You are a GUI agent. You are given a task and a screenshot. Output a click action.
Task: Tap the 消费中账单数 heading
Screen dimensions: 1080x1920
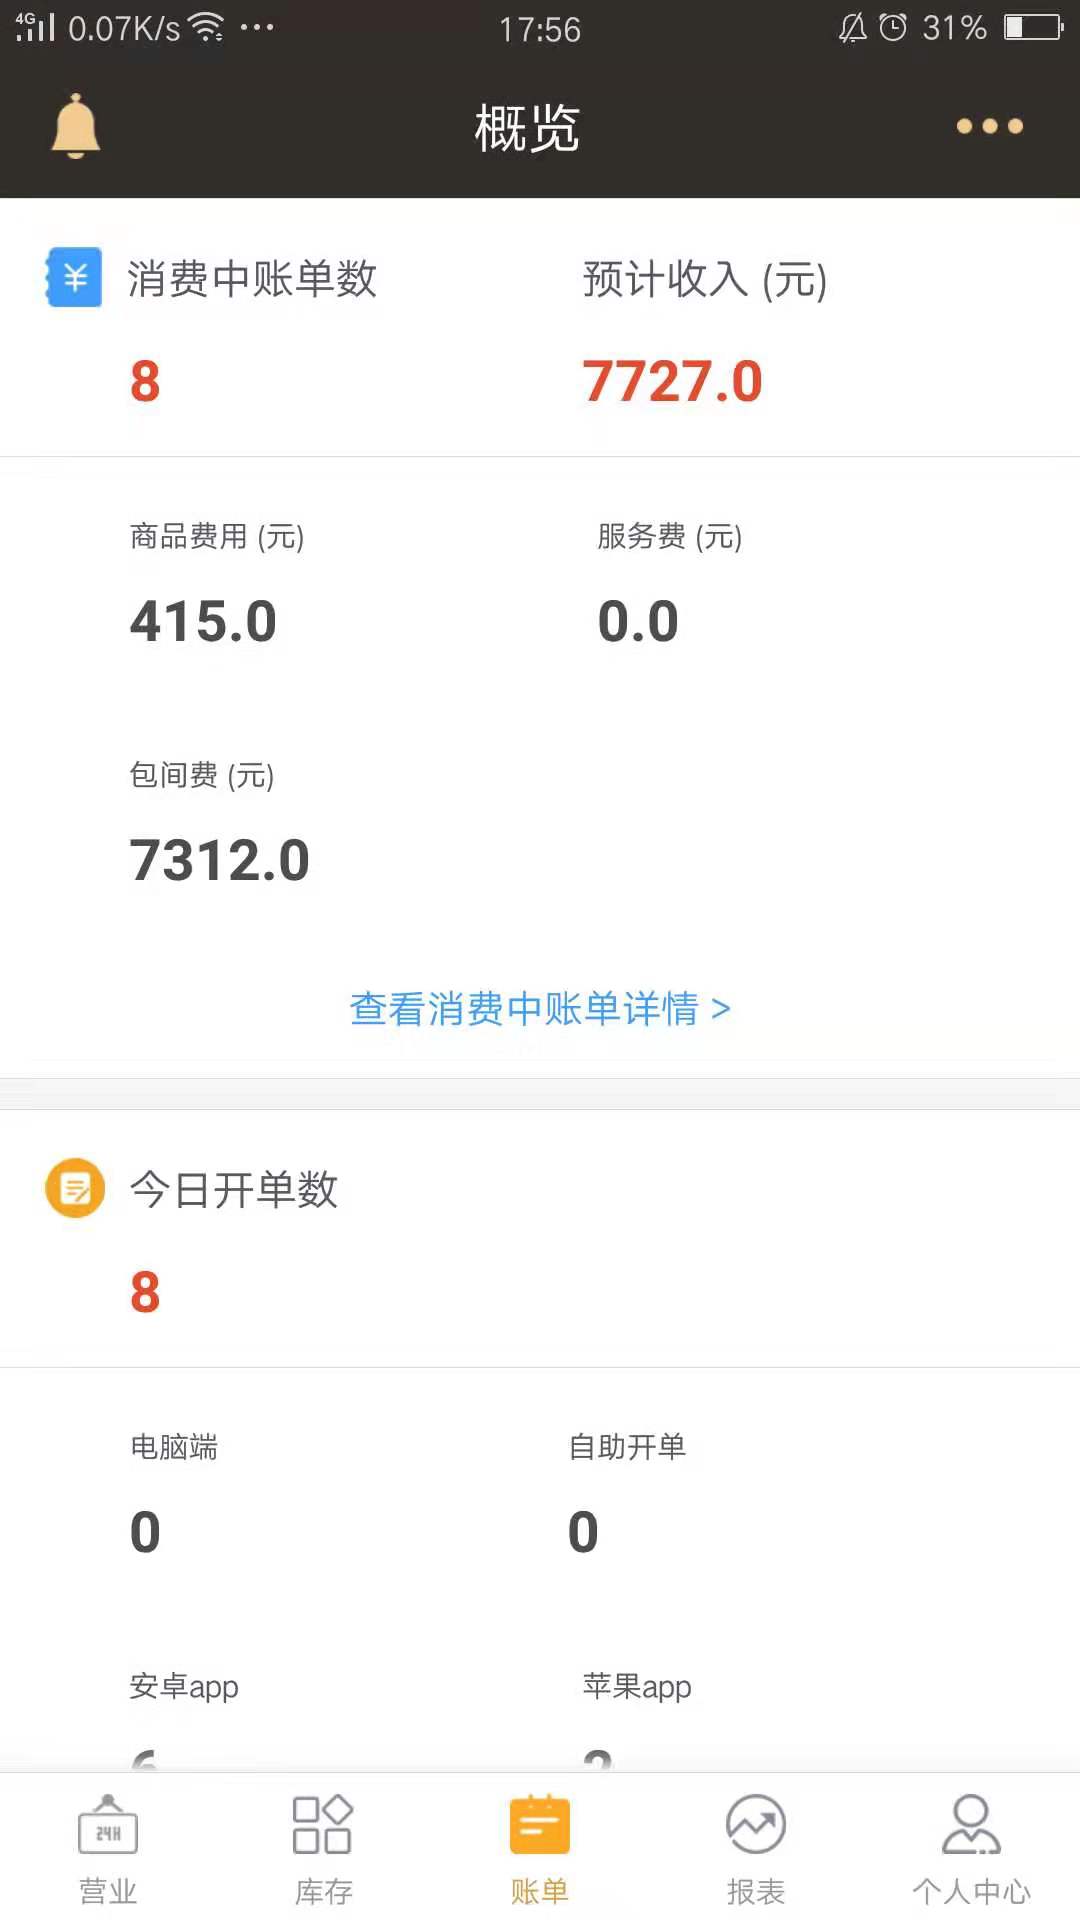252,279
